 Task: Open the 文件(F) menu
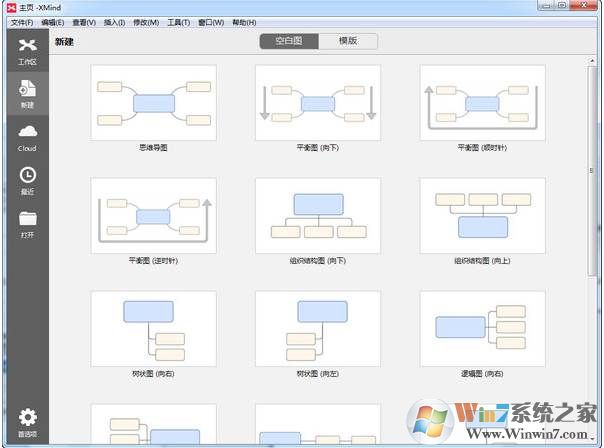pos(21,22)
